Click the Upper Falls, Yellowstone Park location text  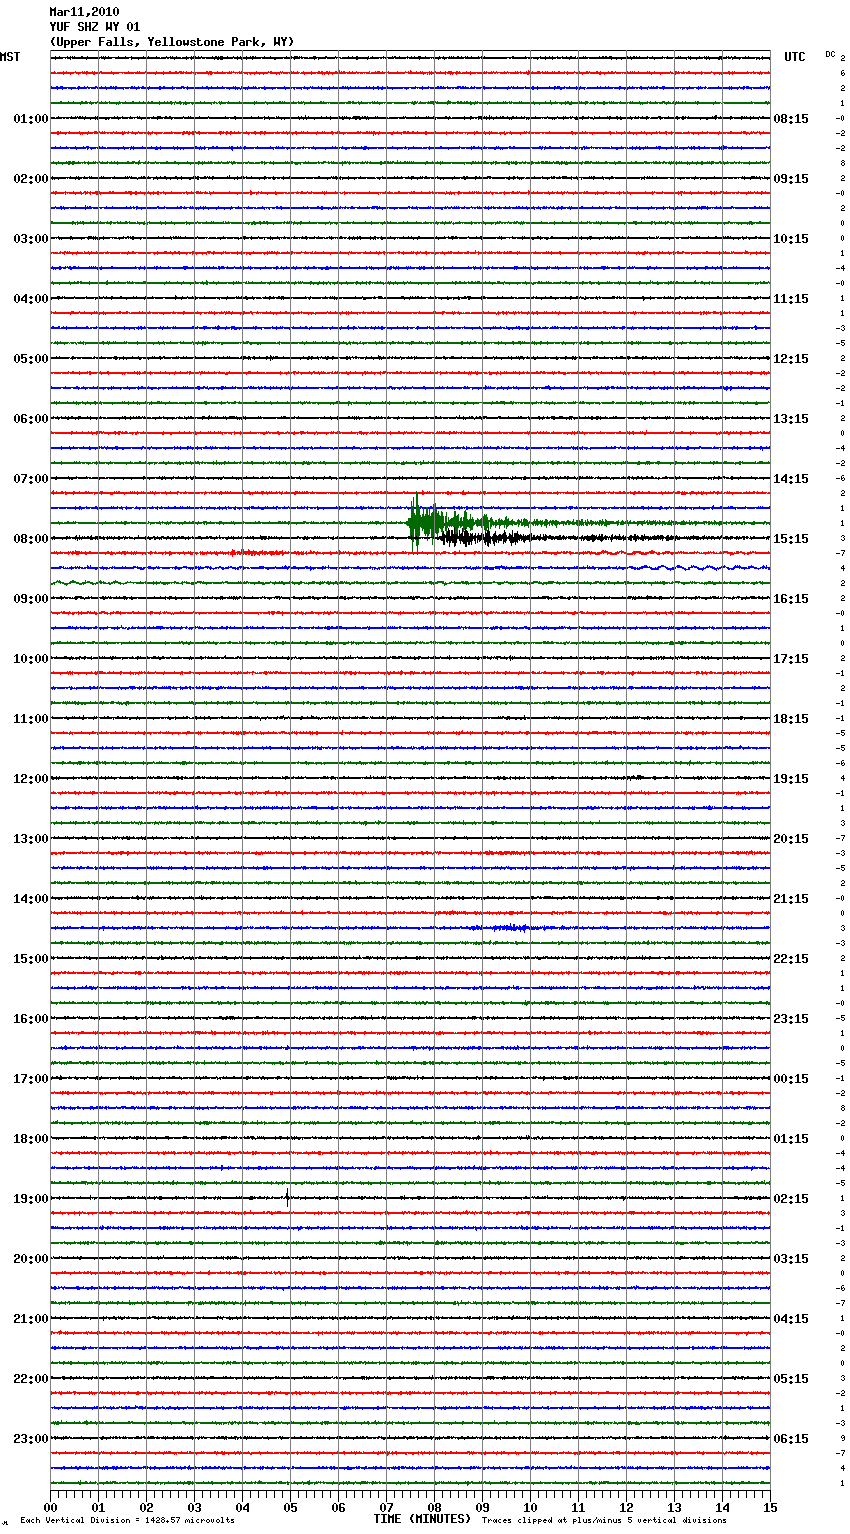pyautogui.click(x=172, y=42)
